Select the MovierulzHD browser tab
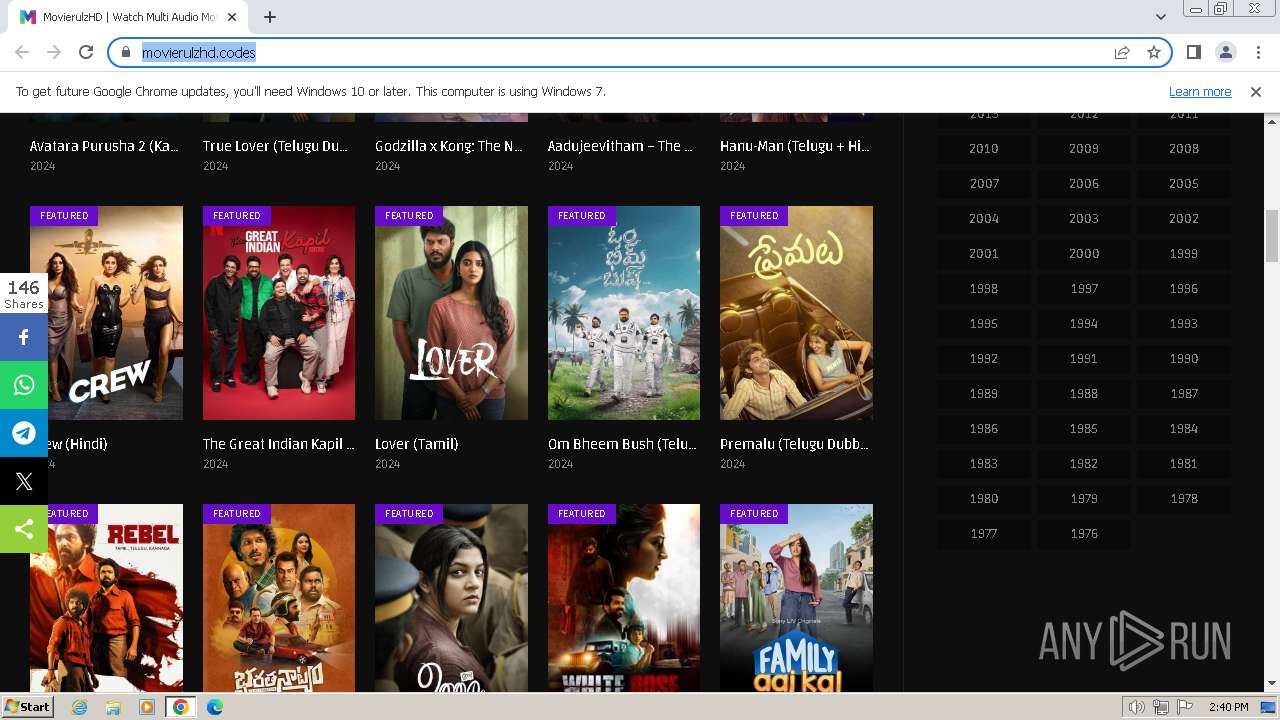Viewport: 1280px width, 720px height. pos(128,17)
